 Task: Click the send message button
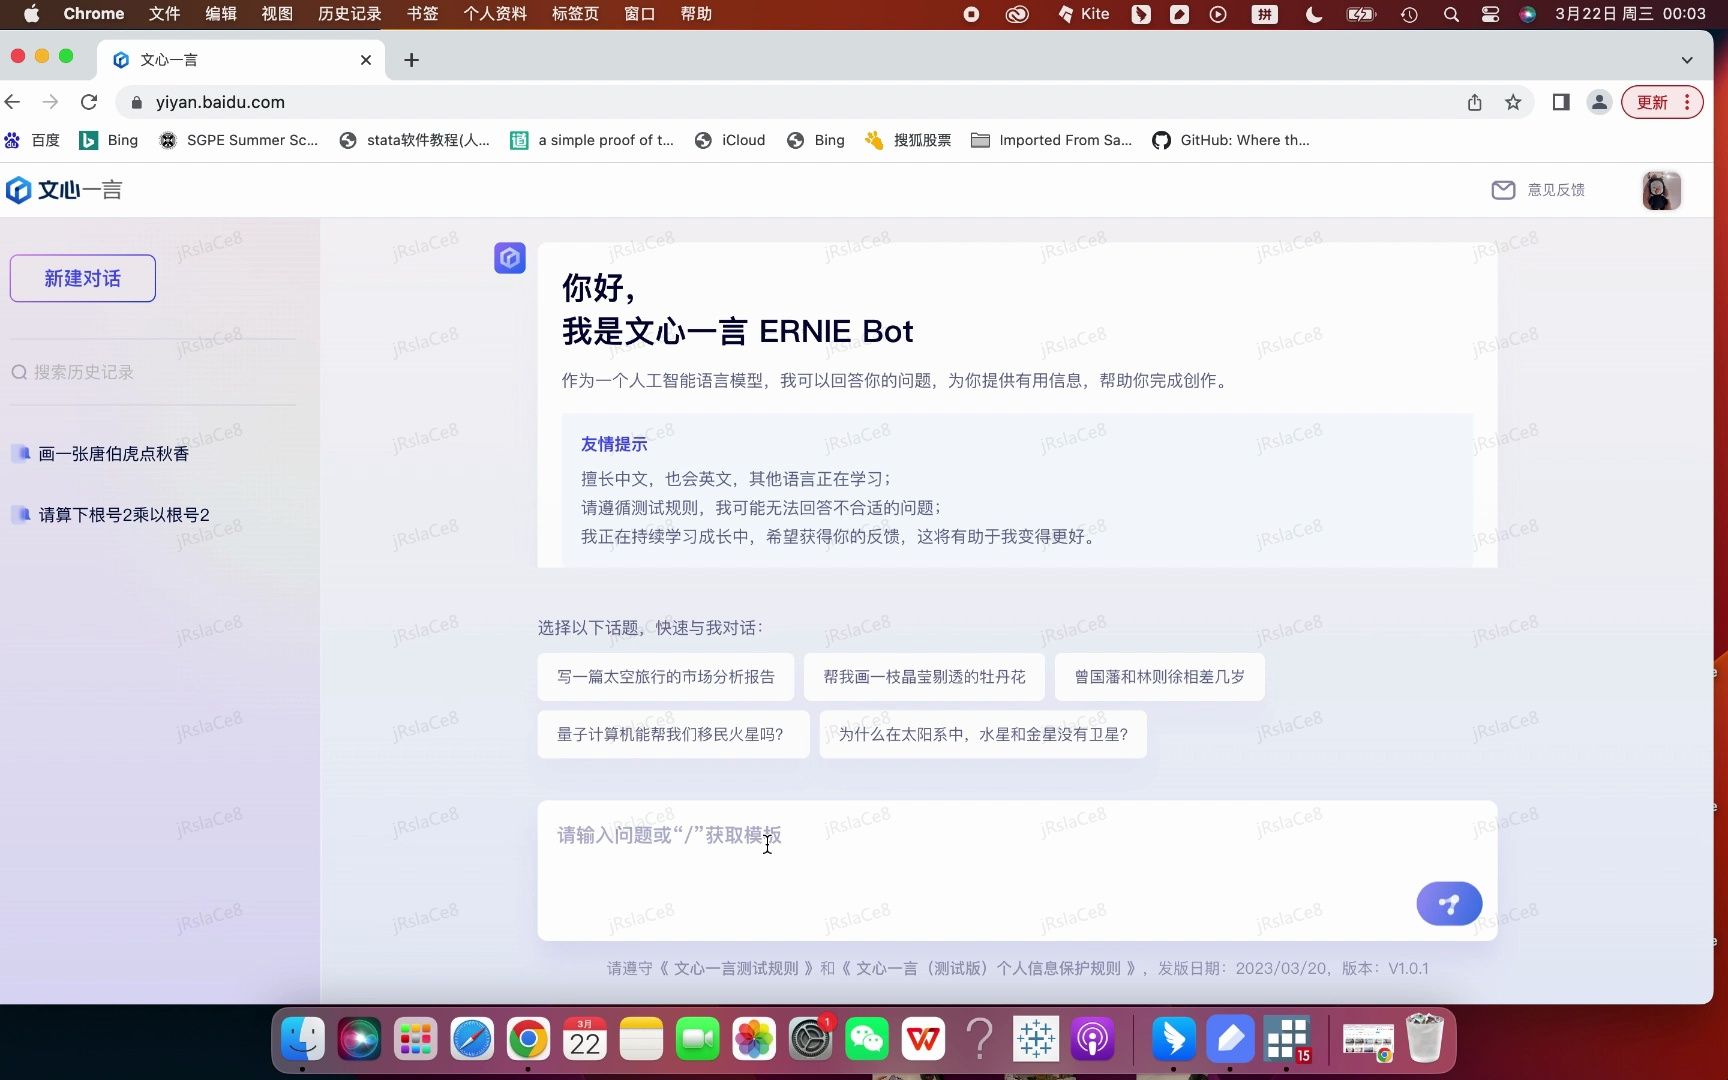[1449, 904]
